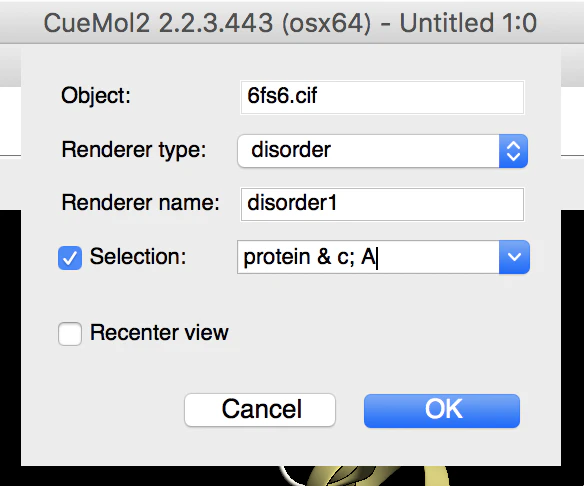Cancel the new renderer dialog
The height and width of the screenshot is (486, 584).
tap(260, 410)
